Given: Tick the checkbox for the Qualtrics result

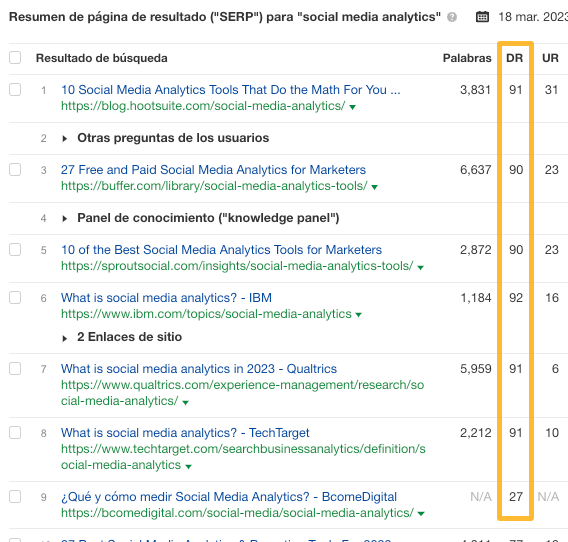Looking at the screenshot, I should pyautogui.click(x=15, y=368).
